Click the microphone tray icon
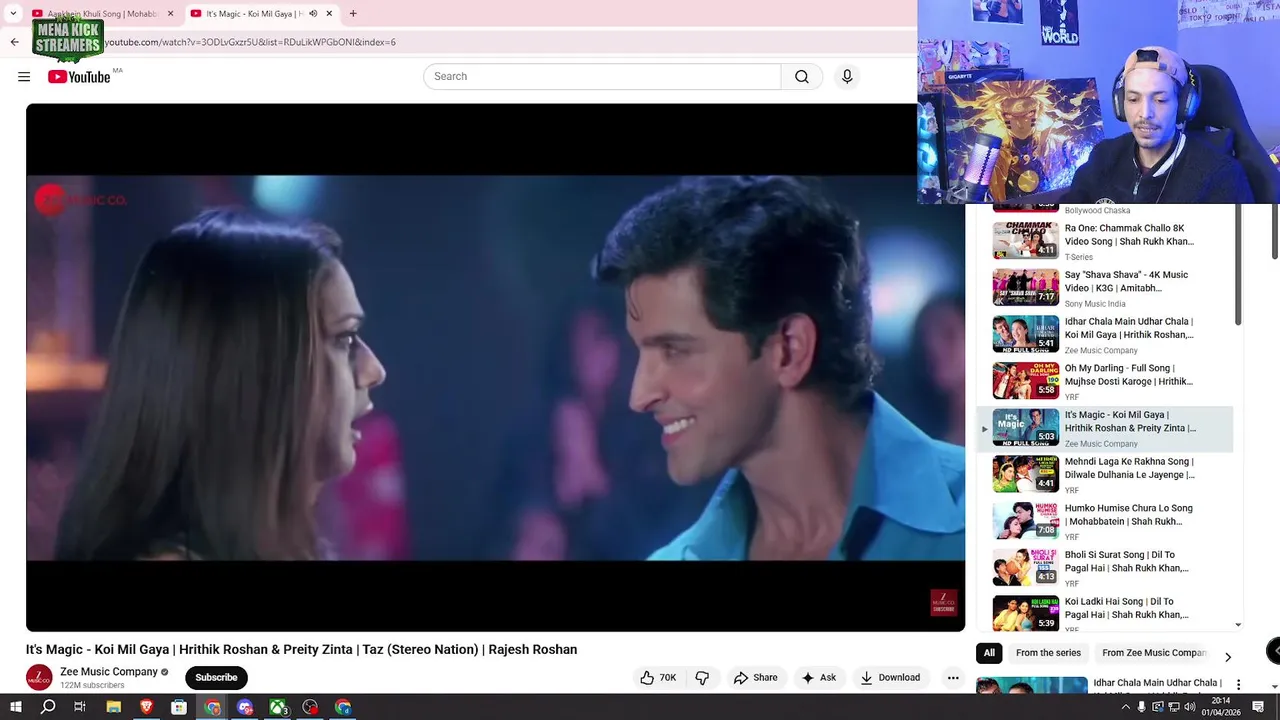Screen dimensions: 1280x720 [x=1141, y=707]
